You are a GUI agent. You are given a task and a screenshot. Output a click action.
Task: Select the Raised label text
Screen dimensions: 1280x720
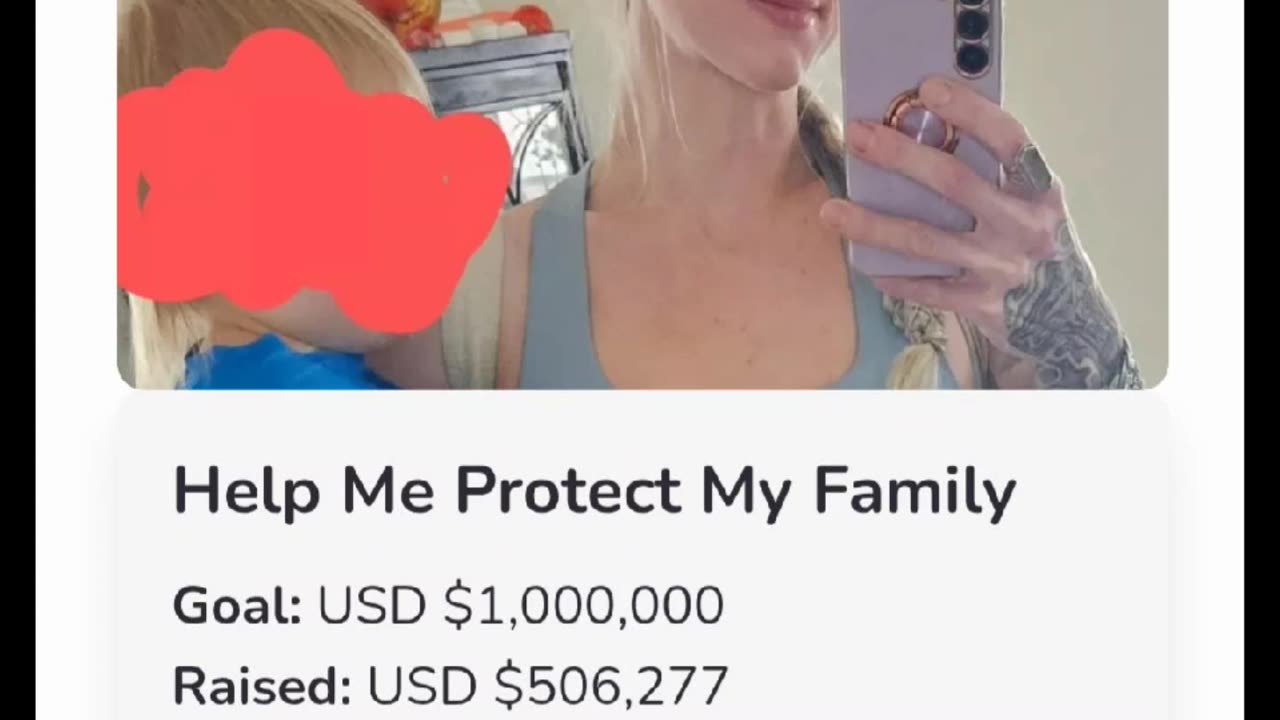click(262, 686)
